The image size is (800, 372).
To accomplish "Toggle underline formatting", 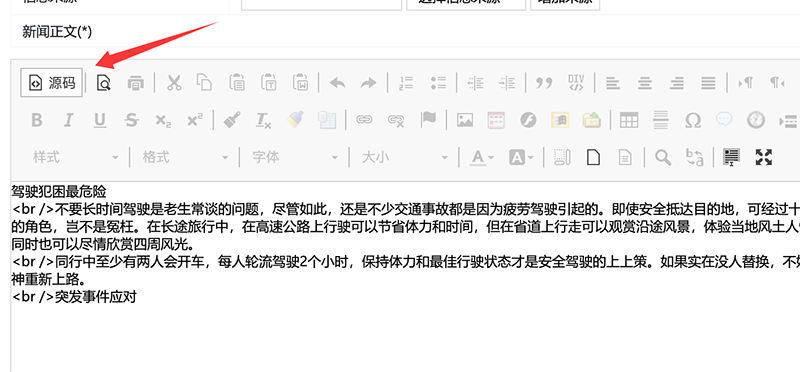I will (x=100, y=120).
